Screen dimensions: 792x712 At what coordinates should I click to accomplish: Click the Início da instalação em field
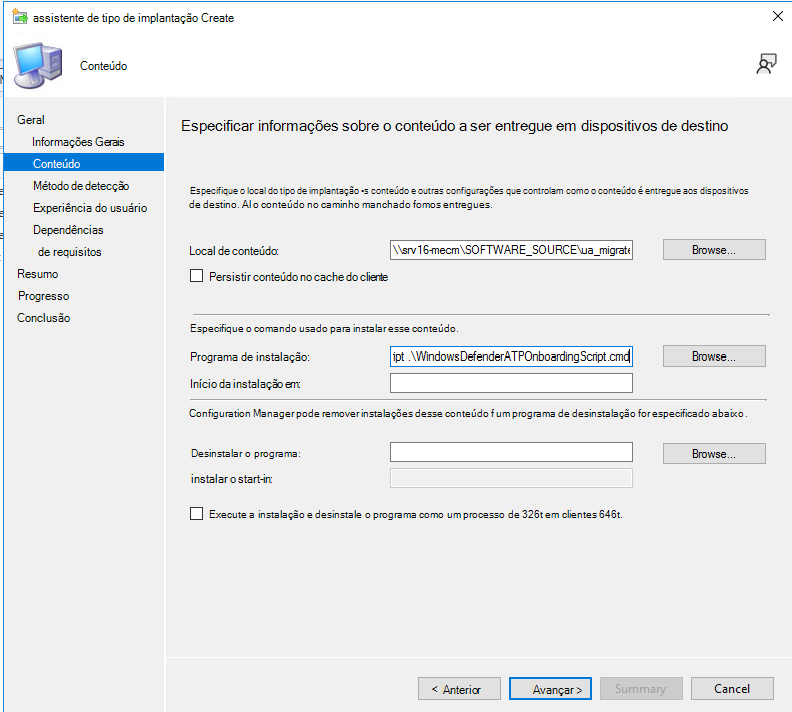(x=511, y=383)
